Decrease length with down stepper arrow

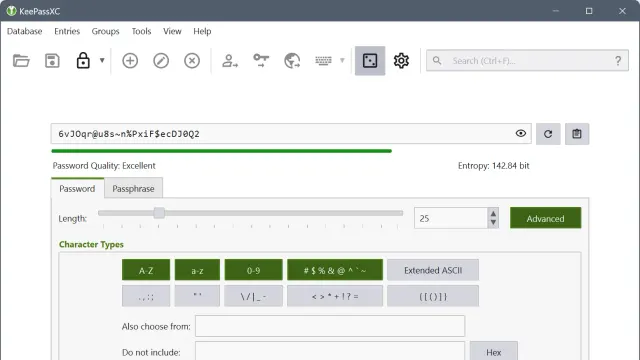493,223
